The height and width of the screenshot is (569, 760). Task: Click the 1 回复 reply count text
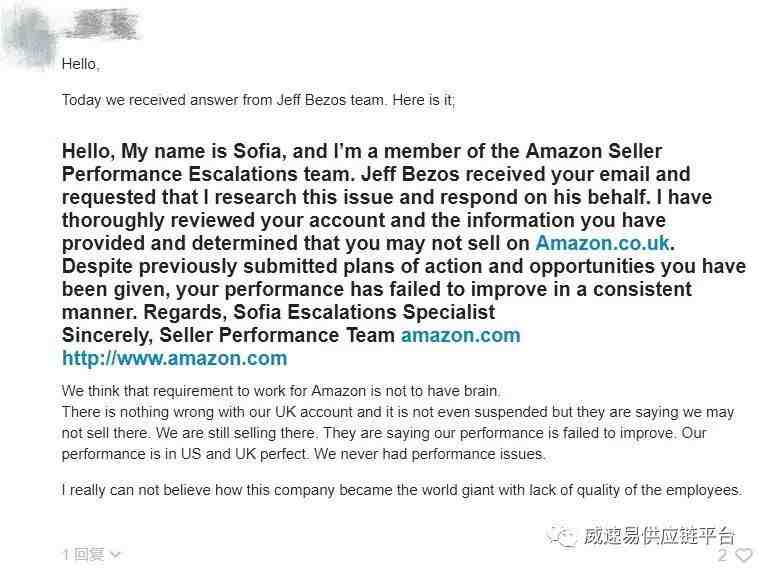coord(84,554)
